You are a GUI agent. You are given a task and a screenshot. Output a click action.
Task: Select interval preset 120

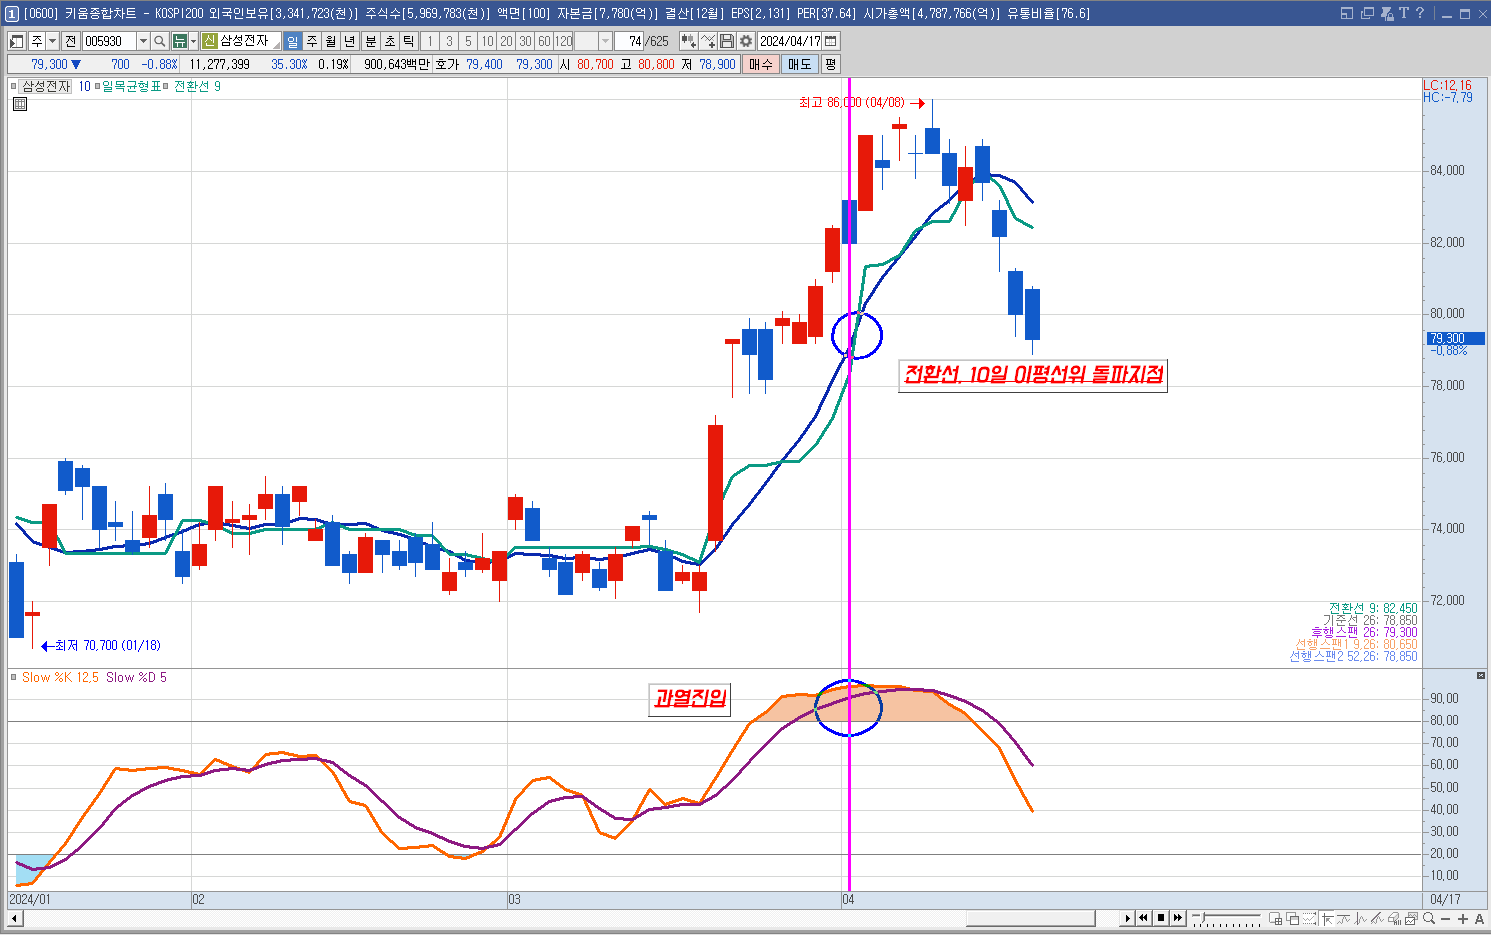point(563,41)
